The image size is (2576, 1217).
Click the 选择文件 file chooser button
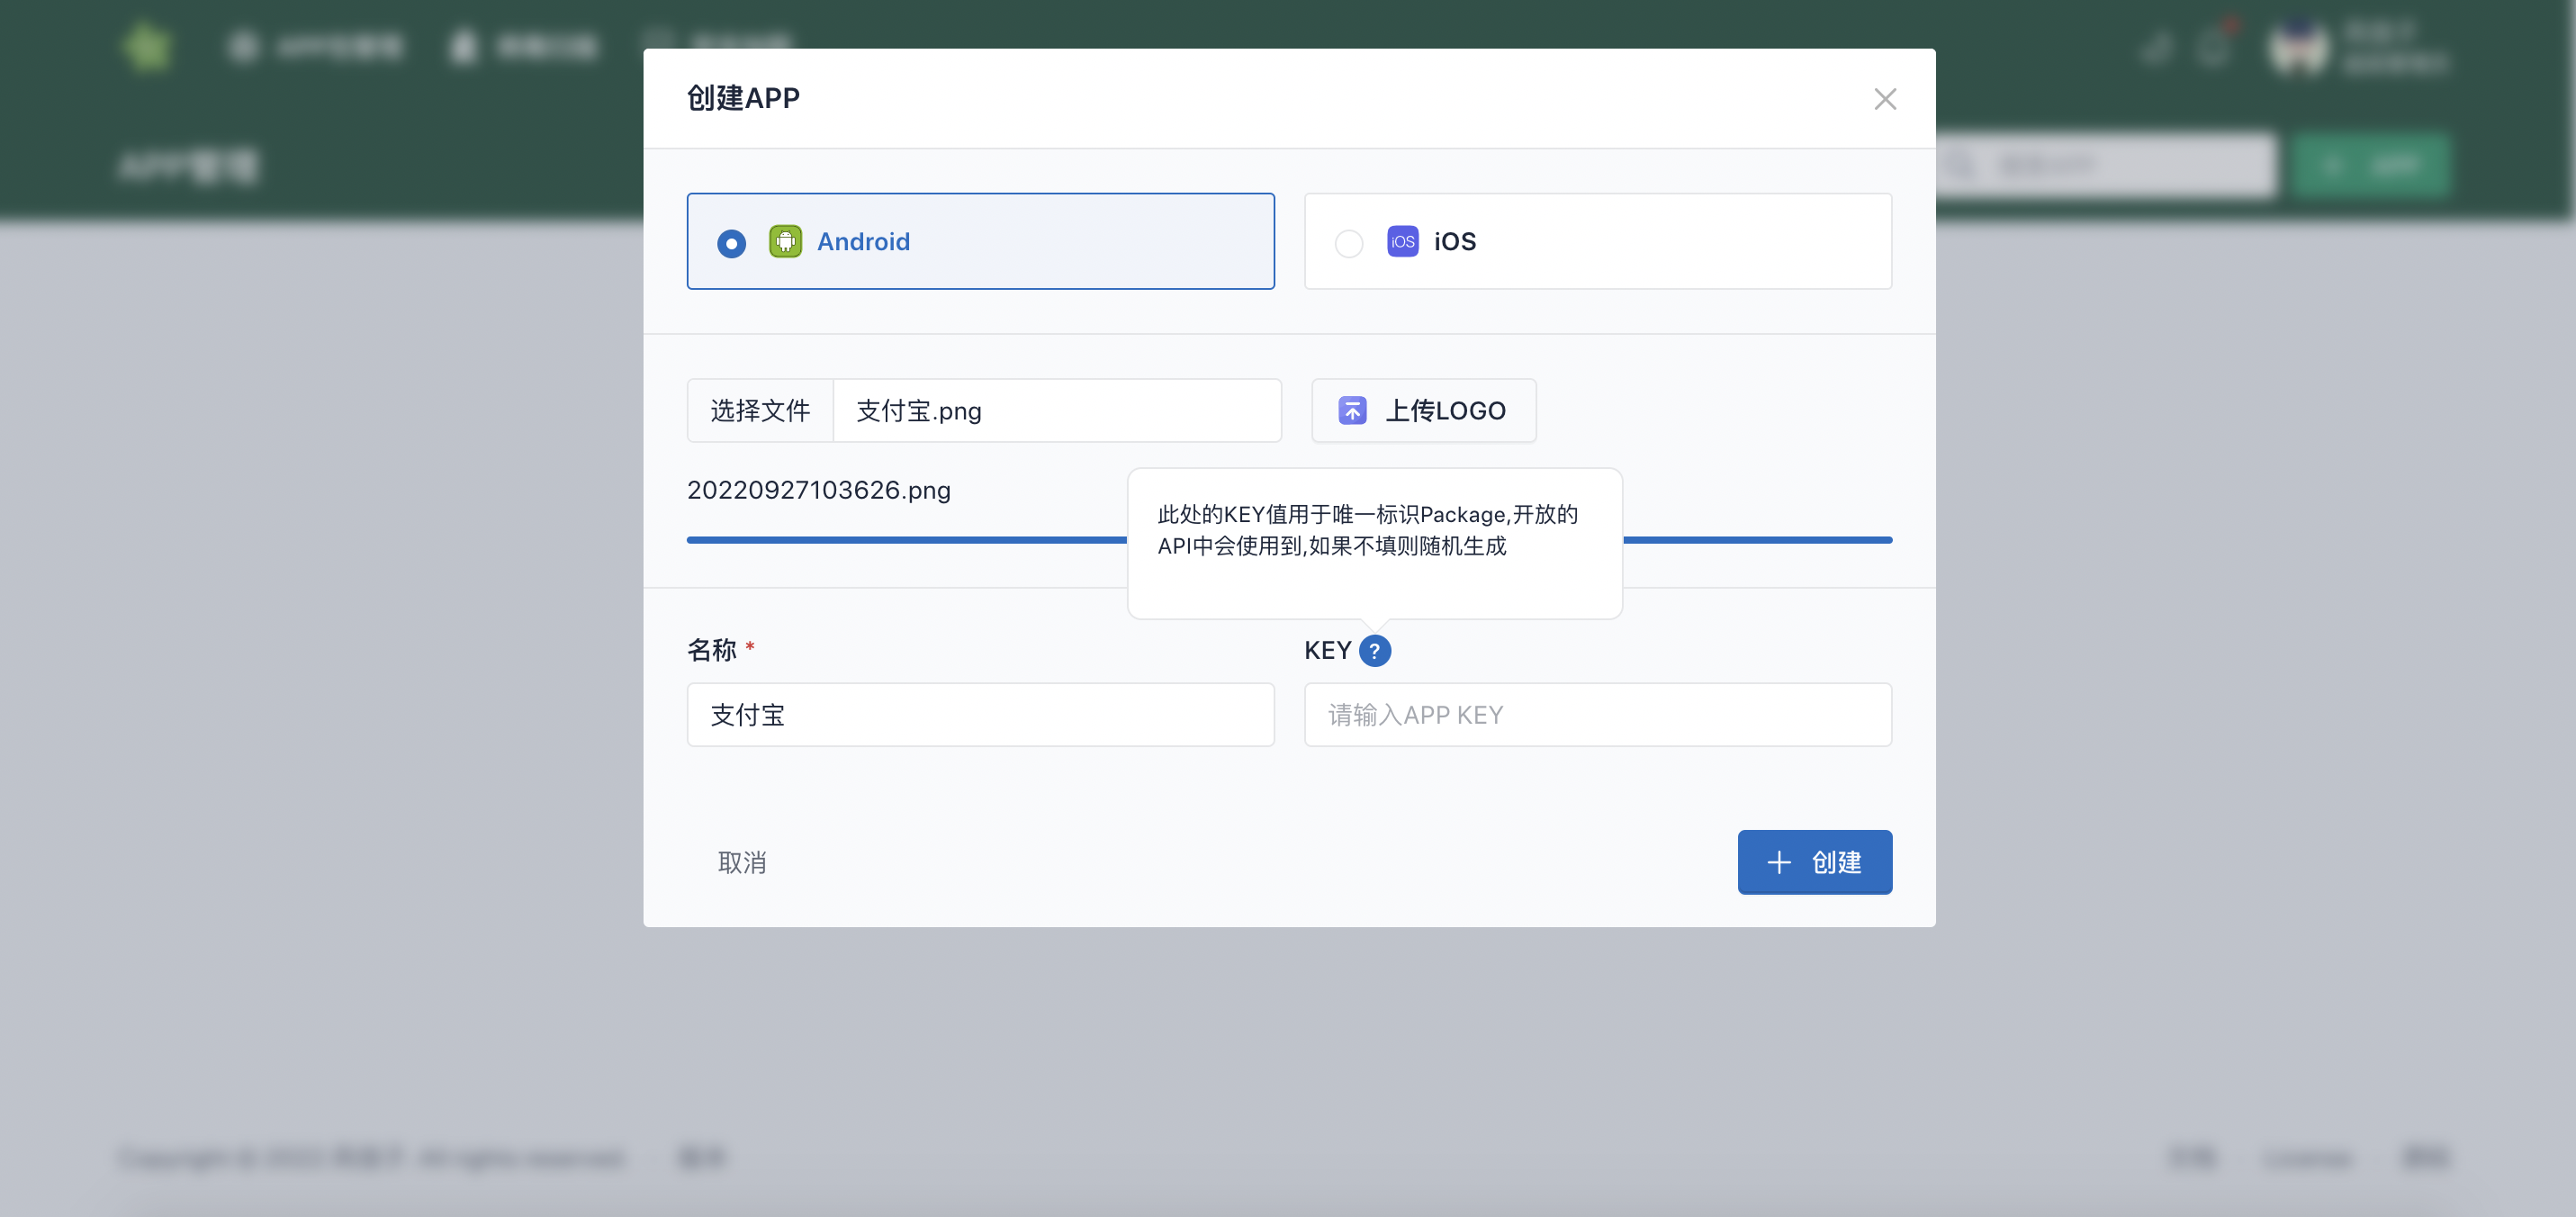point(760,410)
